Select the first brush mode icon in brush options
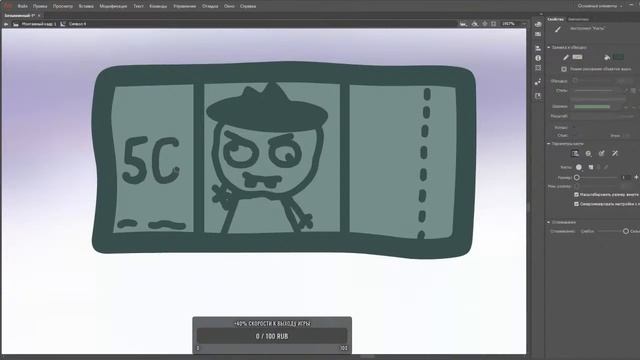The width and height of the screenshot is (640, 360). click(x=575, y=153)
